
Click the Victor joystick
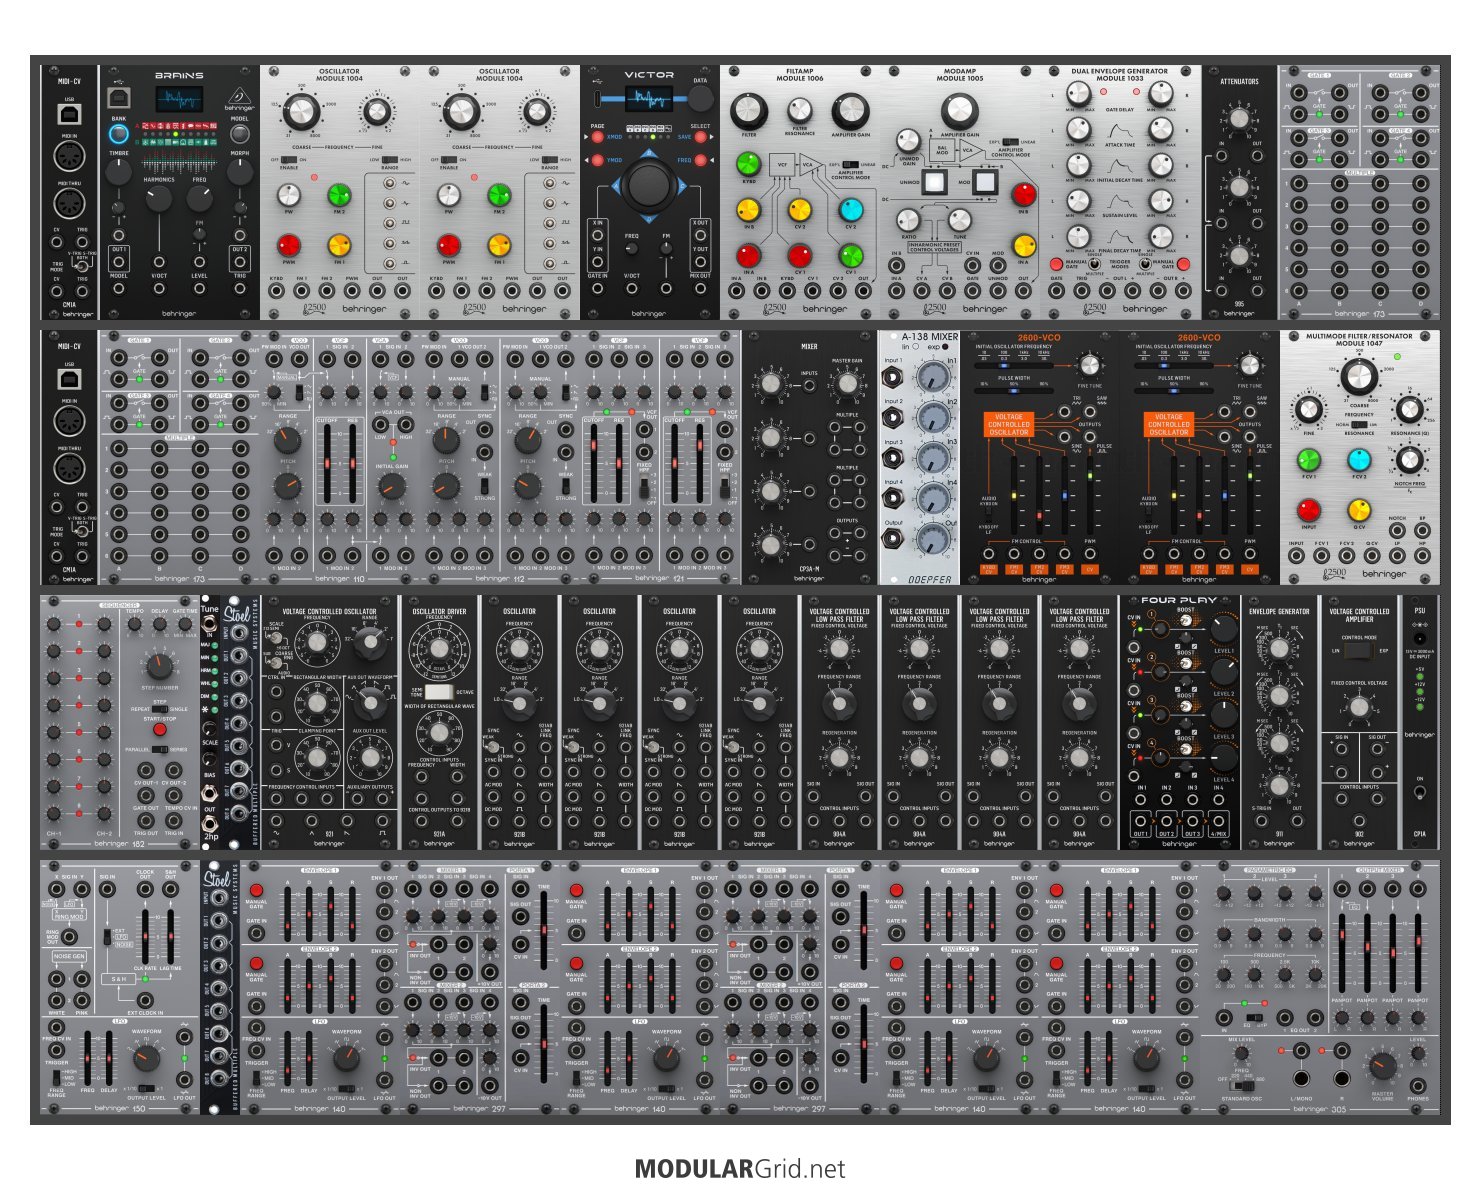click(649, 185)
